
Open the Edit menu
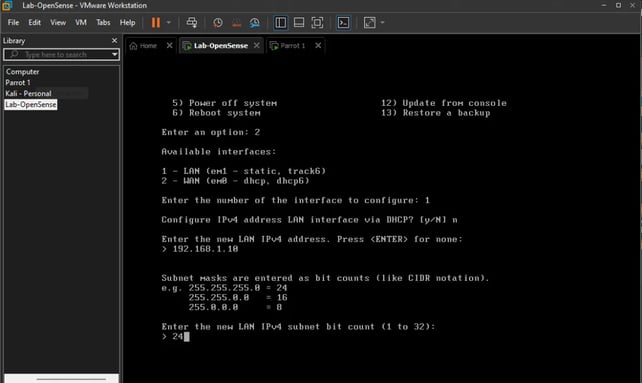(34, 23)
